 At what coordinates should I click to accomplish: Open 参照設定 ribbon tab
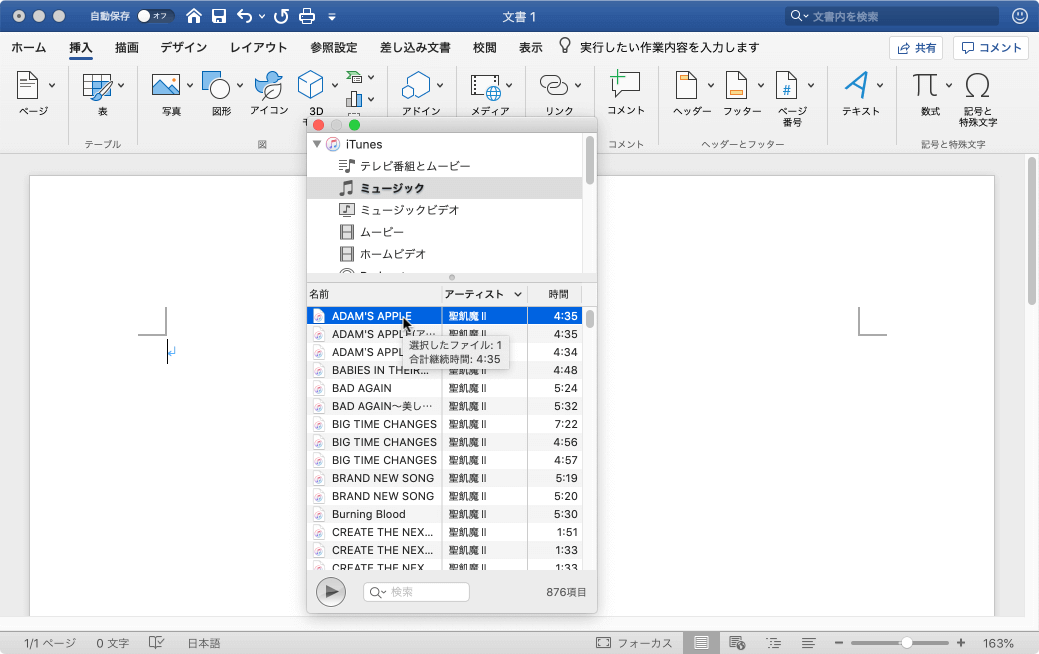[x=334, y=48]
